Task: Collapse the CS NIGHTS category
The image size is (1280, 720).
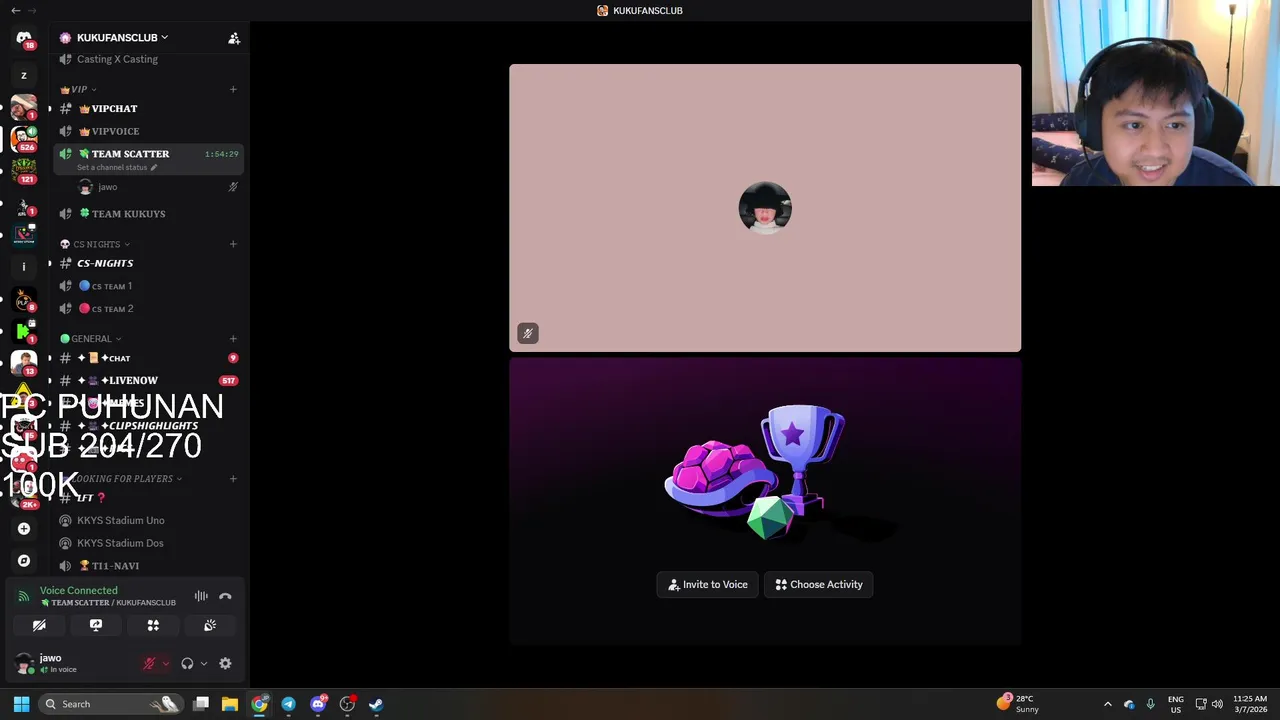Action: click(x=95, y=244)
